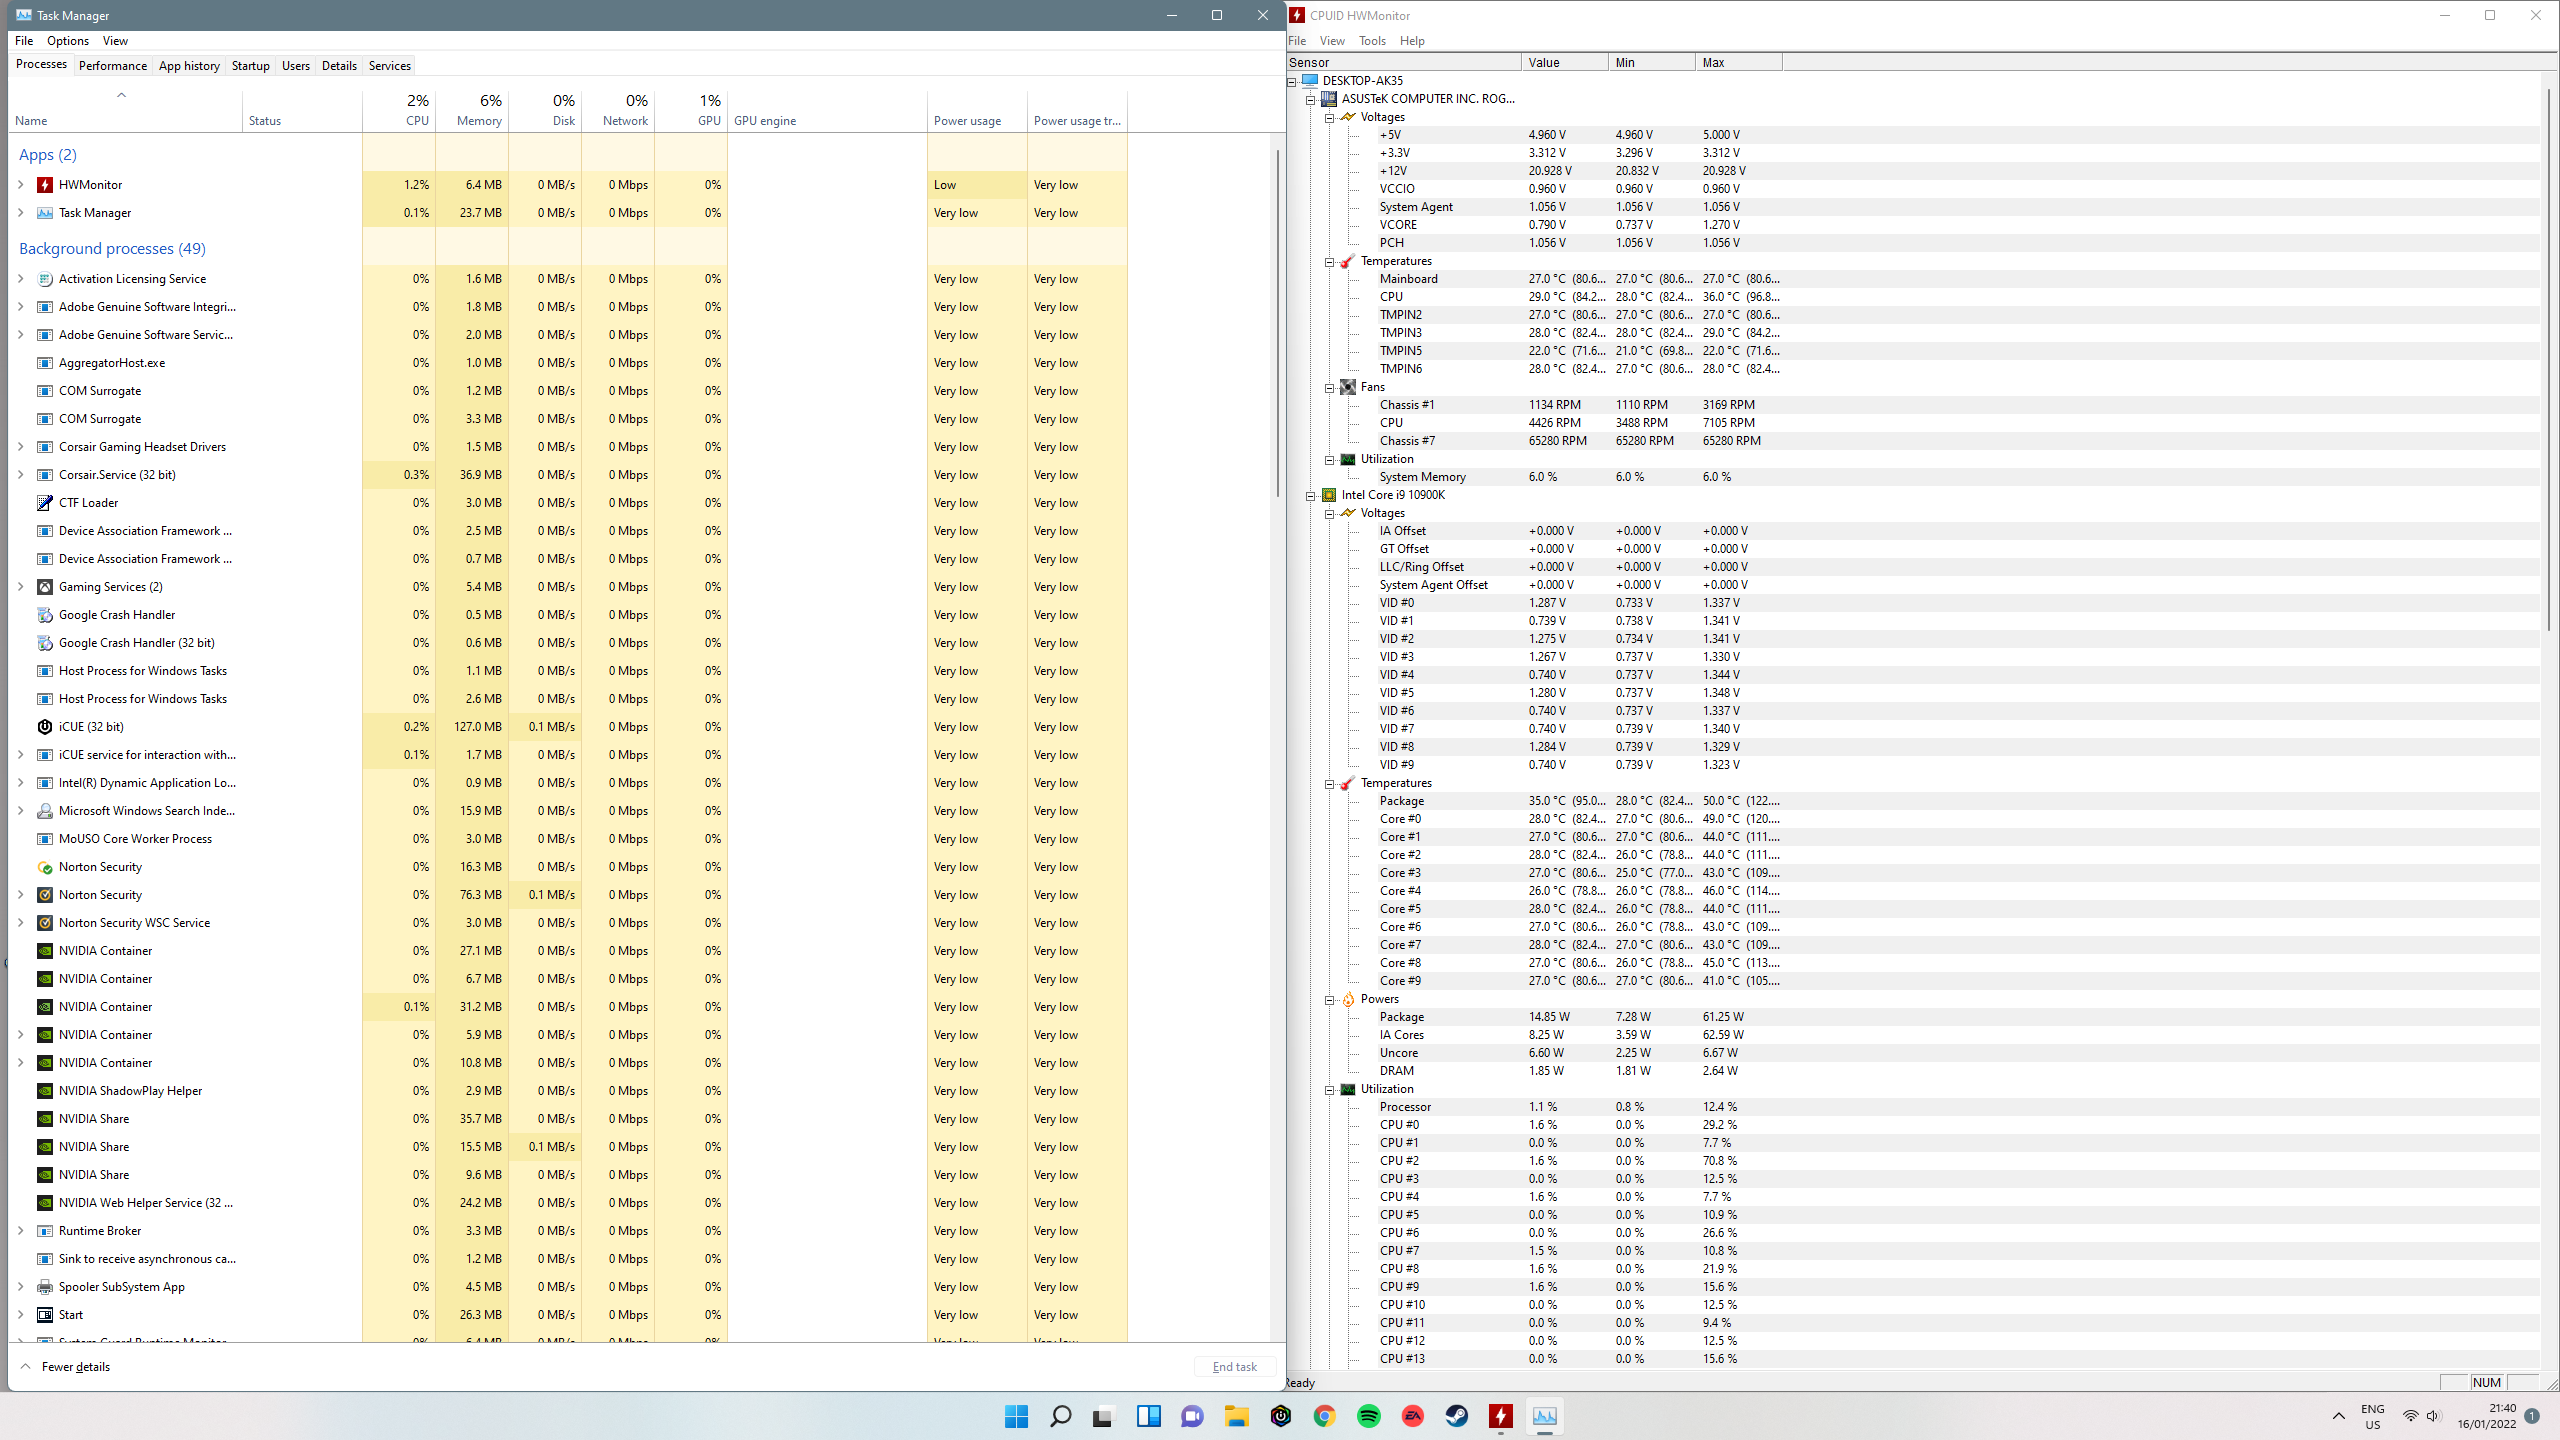2560x1440 pixels.
Task: Click the Max column header in HWMonitor
Action: (1738, 63)
